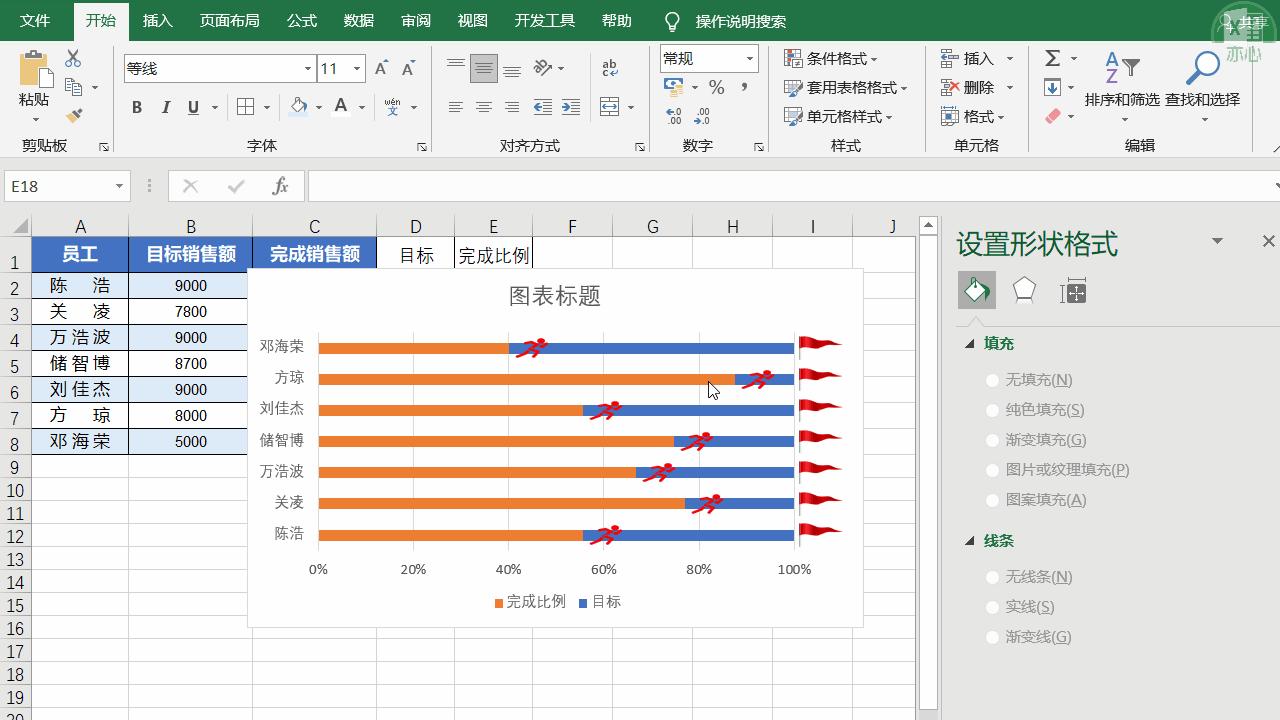This screenshot has width=1280, height=720.
Task: Open the font name dropdown
Action: coord(307,68)
